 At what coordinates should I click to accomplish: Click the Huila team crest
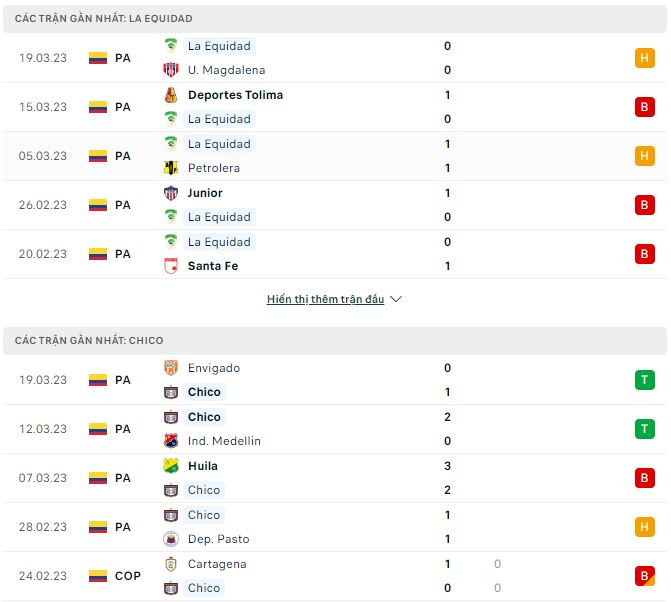(170, 466)
